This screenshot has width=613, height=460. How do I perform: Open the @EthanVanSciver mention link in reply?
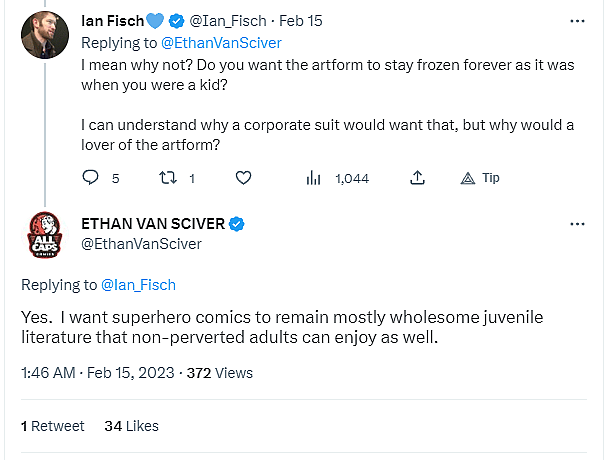tap(219, 42)
